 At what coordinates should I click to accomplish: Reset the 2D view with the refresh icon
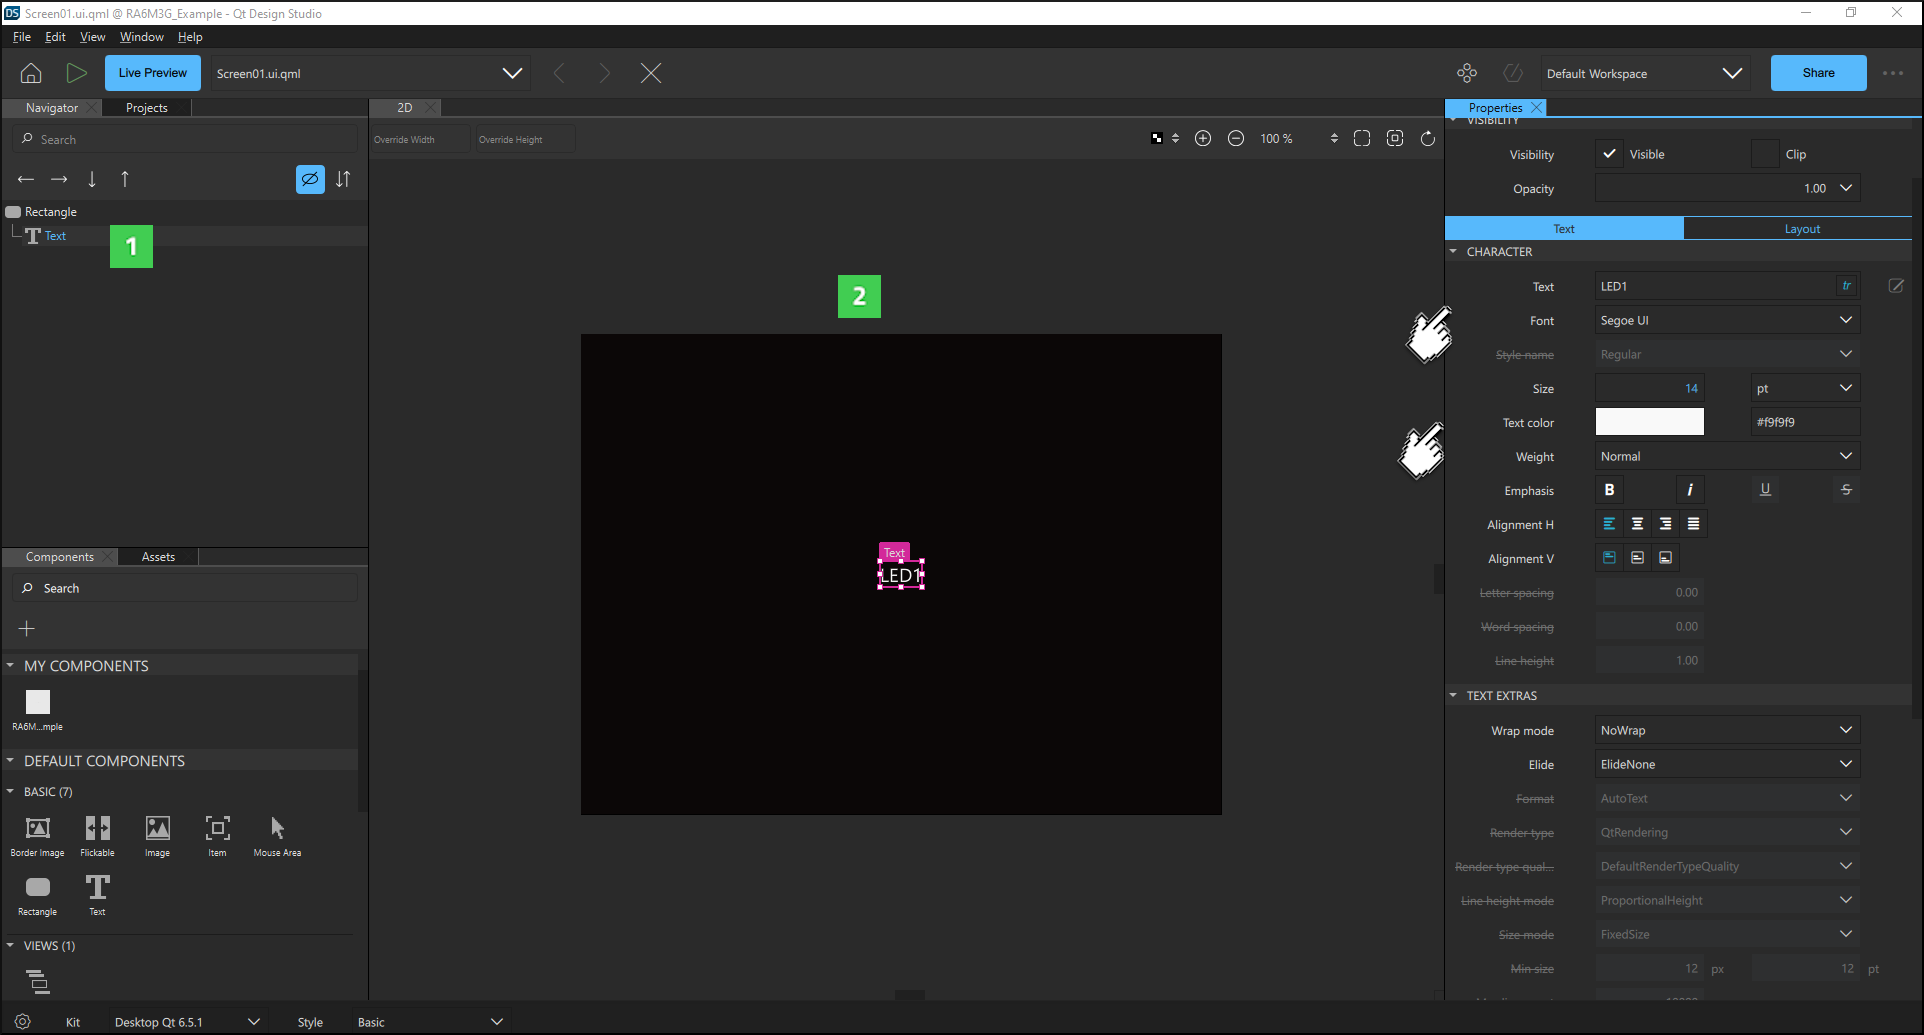click(x=1428, y=139)
